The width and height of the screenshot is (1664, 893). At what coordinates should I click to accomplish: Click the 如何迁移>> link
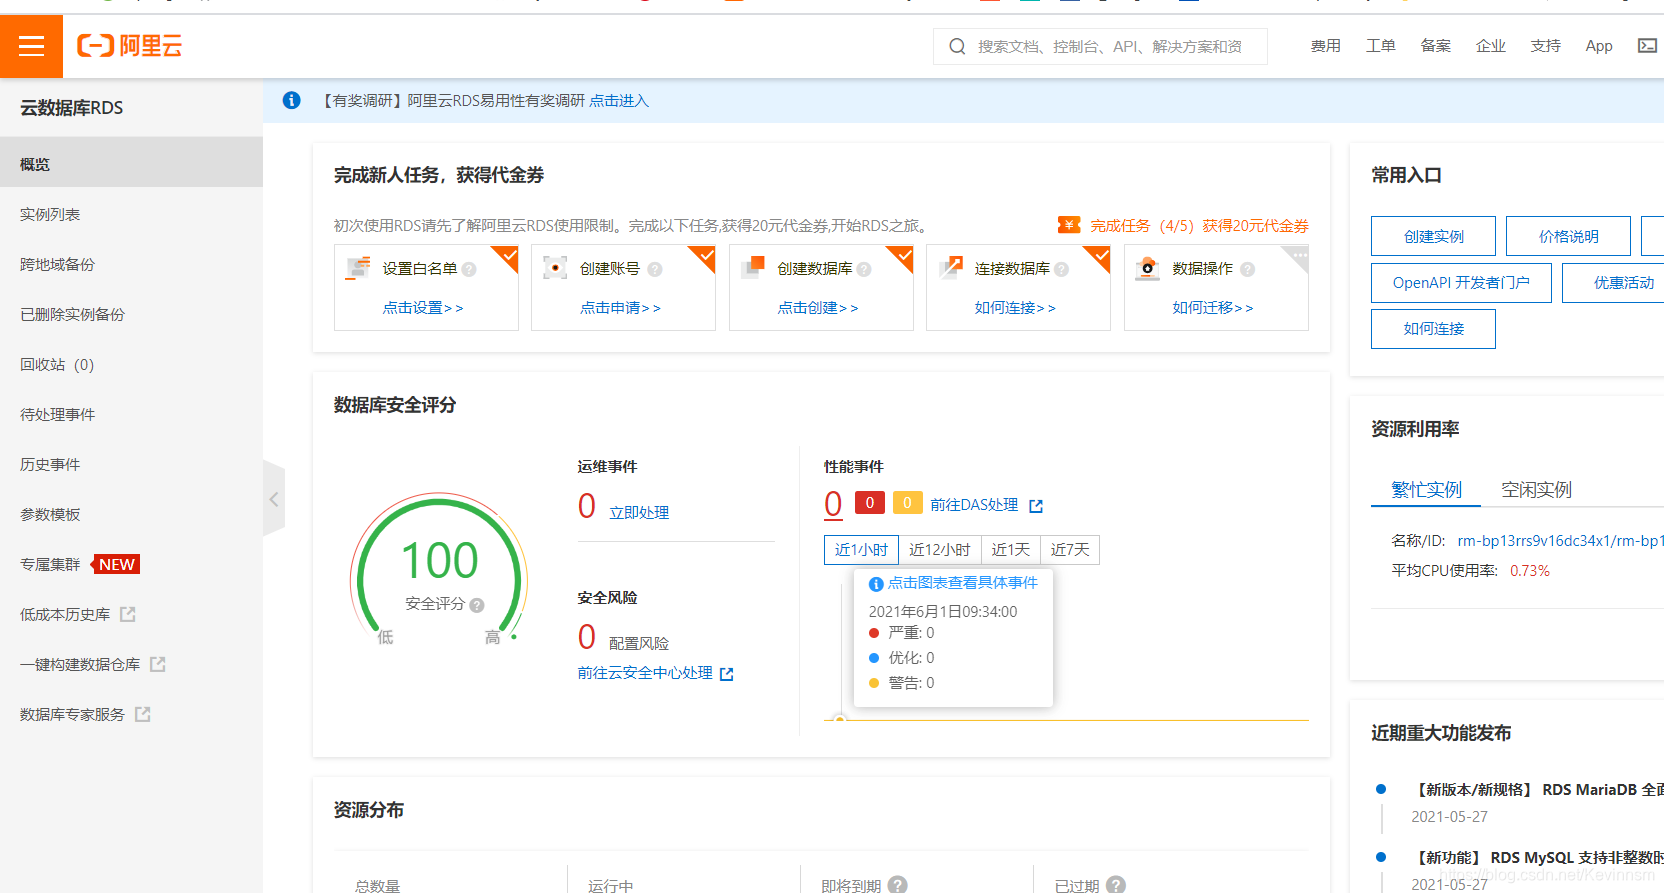tap(1212, 308)
